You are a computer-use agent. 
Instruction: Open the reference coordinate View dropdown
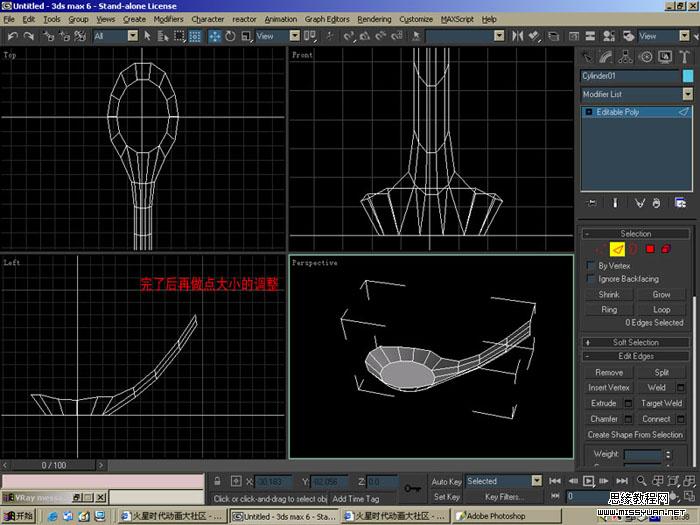point(295,36)
